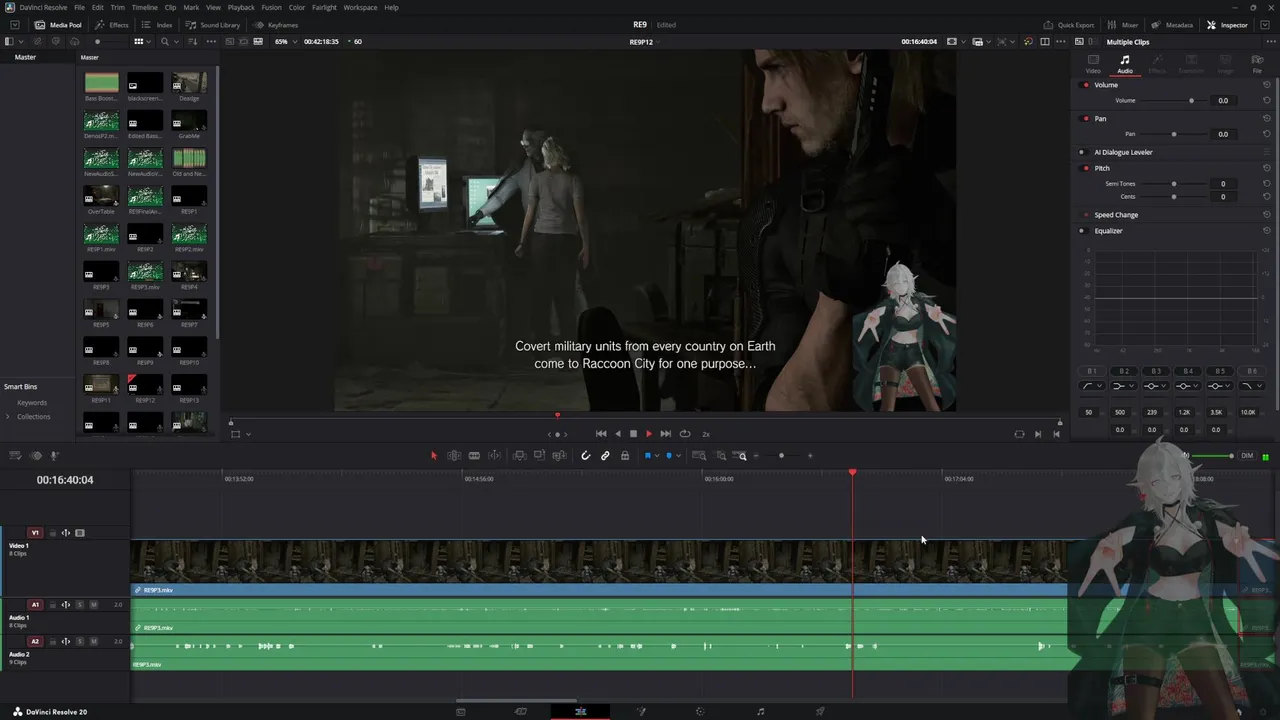Toggle Position Lock padlock icon

pos(625,456)
